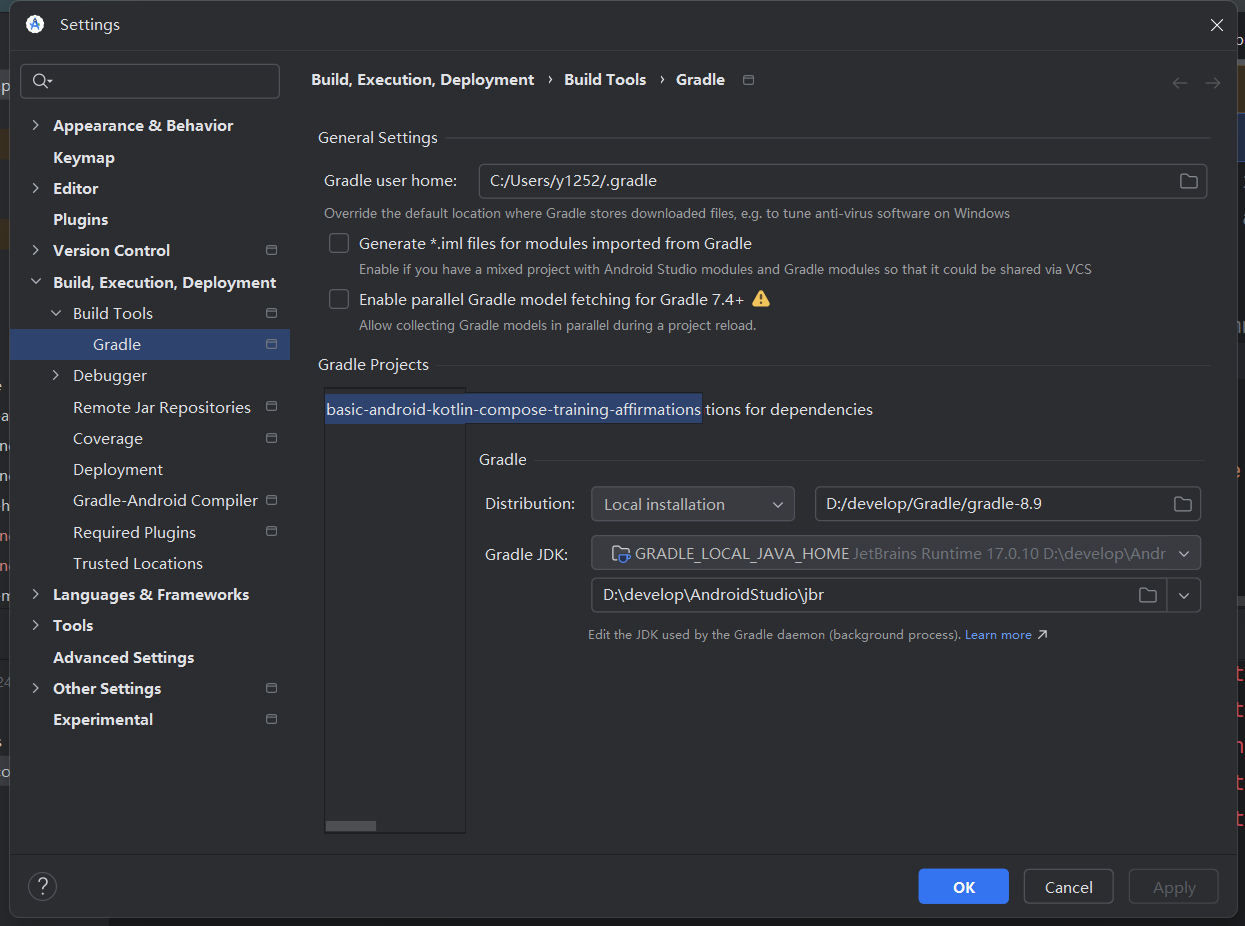Open the Learn more link

[998, 635]
